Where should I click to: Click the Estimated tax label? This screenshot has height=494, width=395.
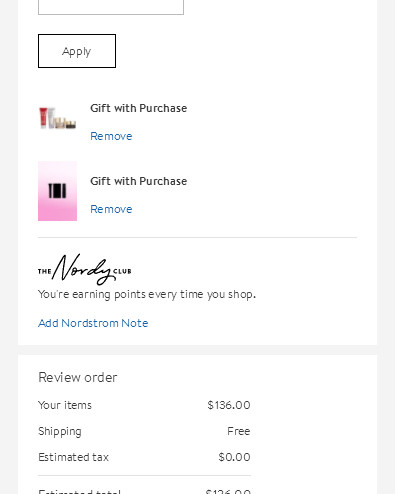pyautogui.click(x=73, y=457)
